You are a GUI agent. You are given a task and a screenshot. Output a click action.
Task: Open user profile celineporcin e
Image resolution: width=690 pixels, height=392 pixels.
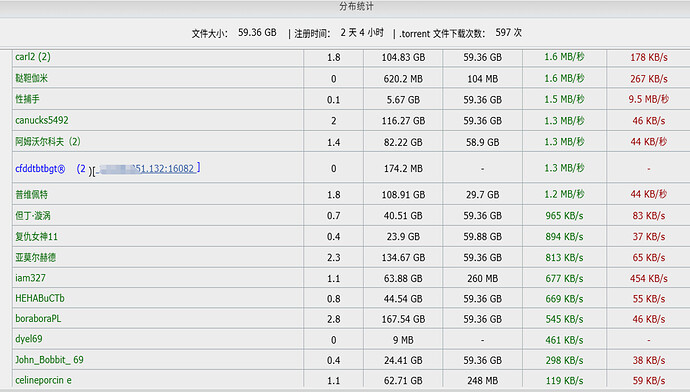pyautogui.click(x=44, y=380)
